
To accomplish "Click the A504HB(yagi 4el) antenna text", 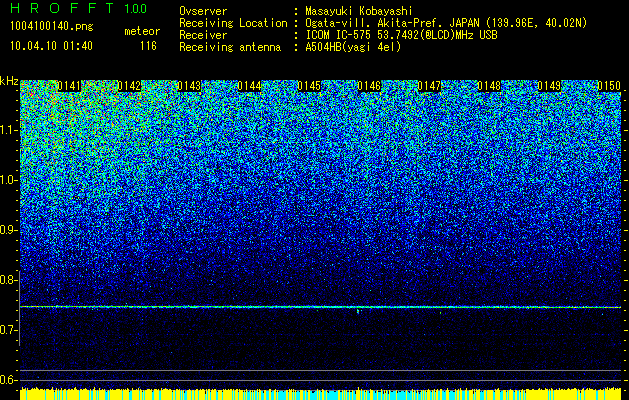I will click(x=353, y=47).
